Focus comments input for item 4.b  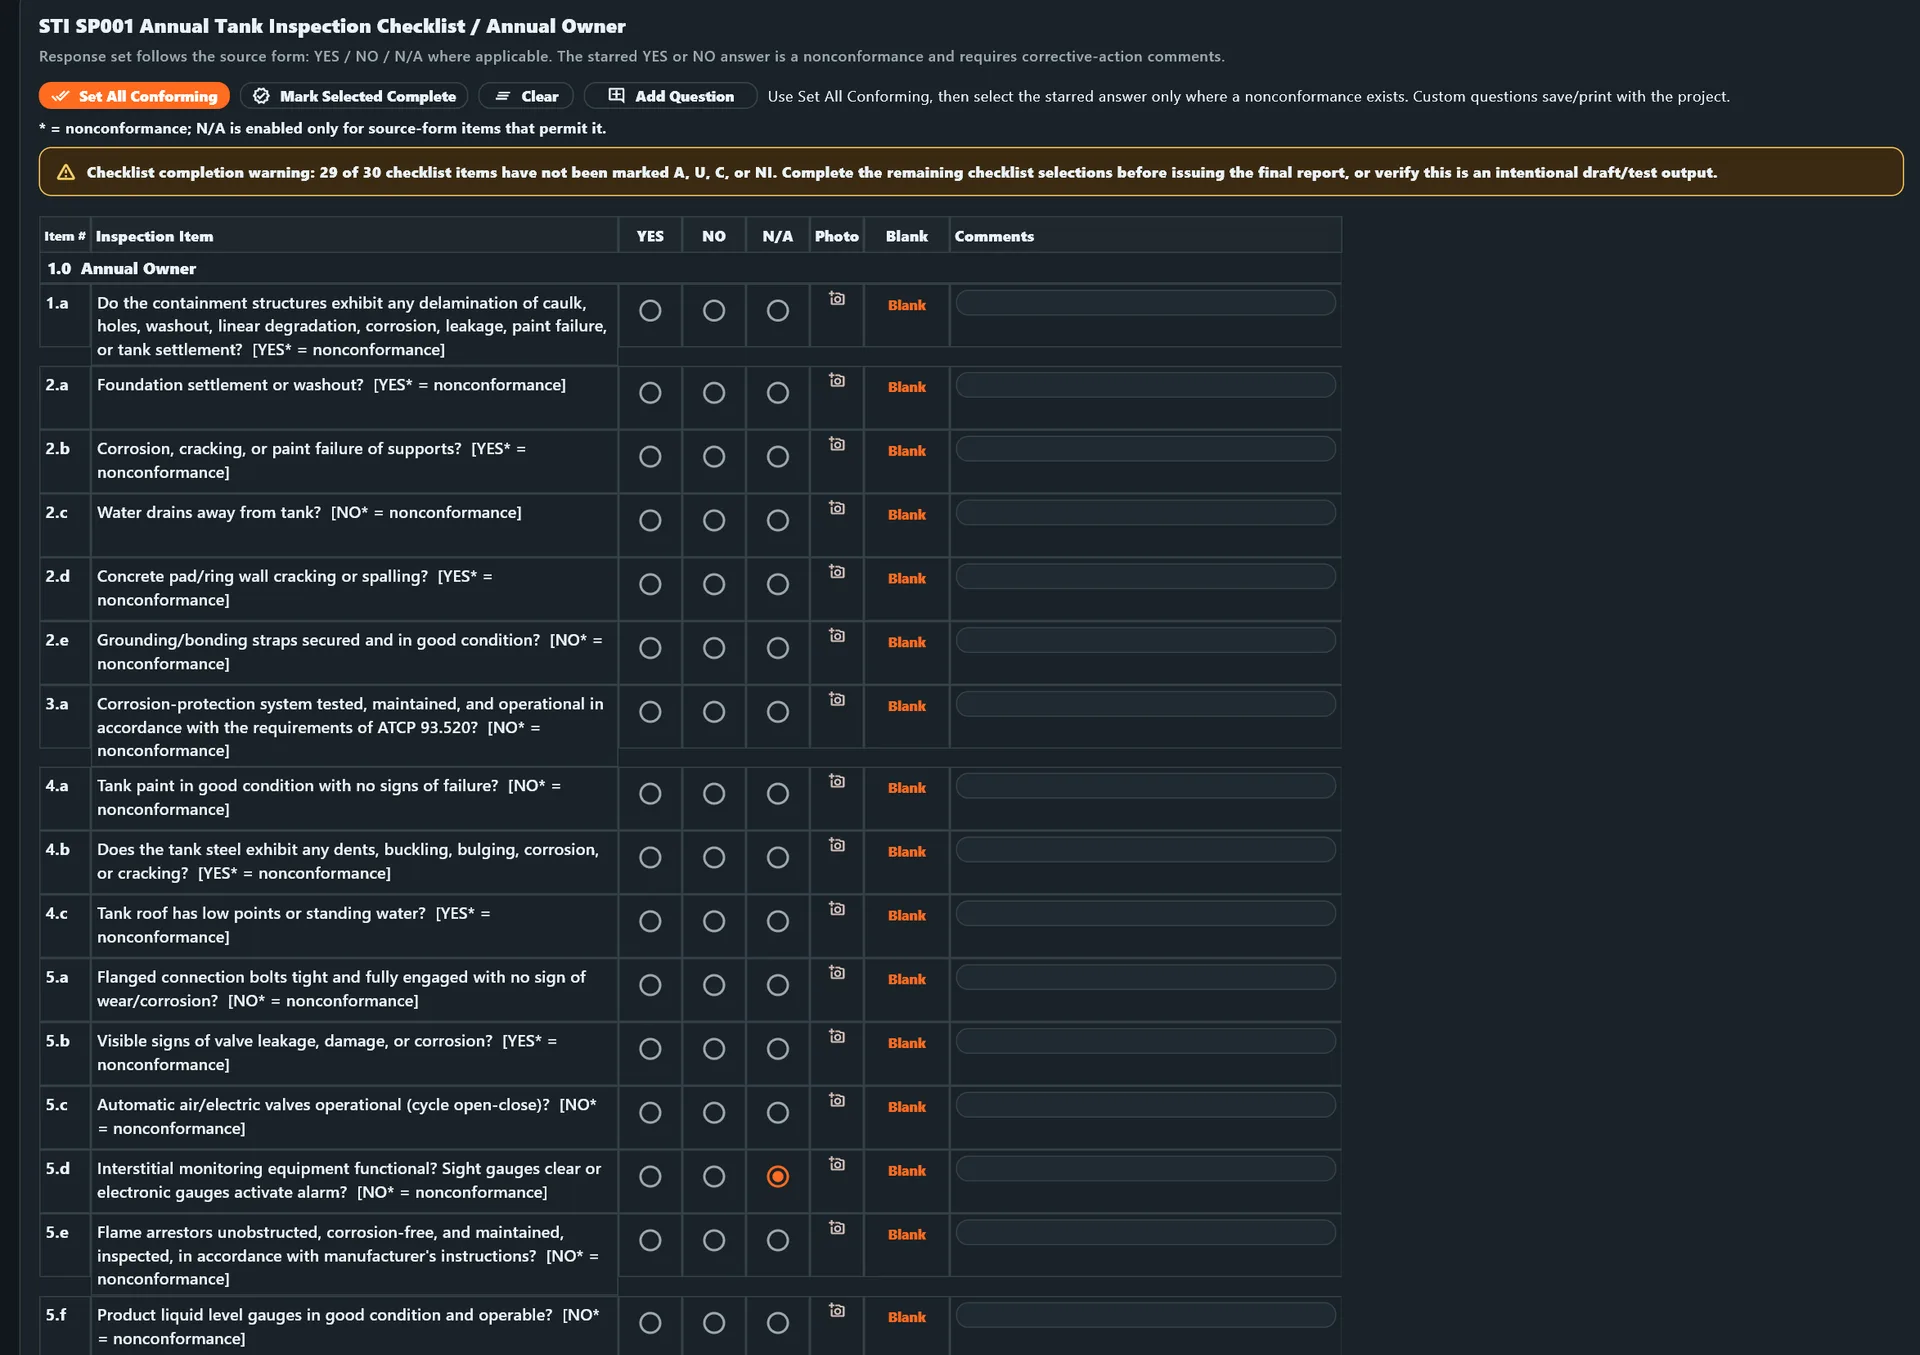click(x=1145, y=850)
